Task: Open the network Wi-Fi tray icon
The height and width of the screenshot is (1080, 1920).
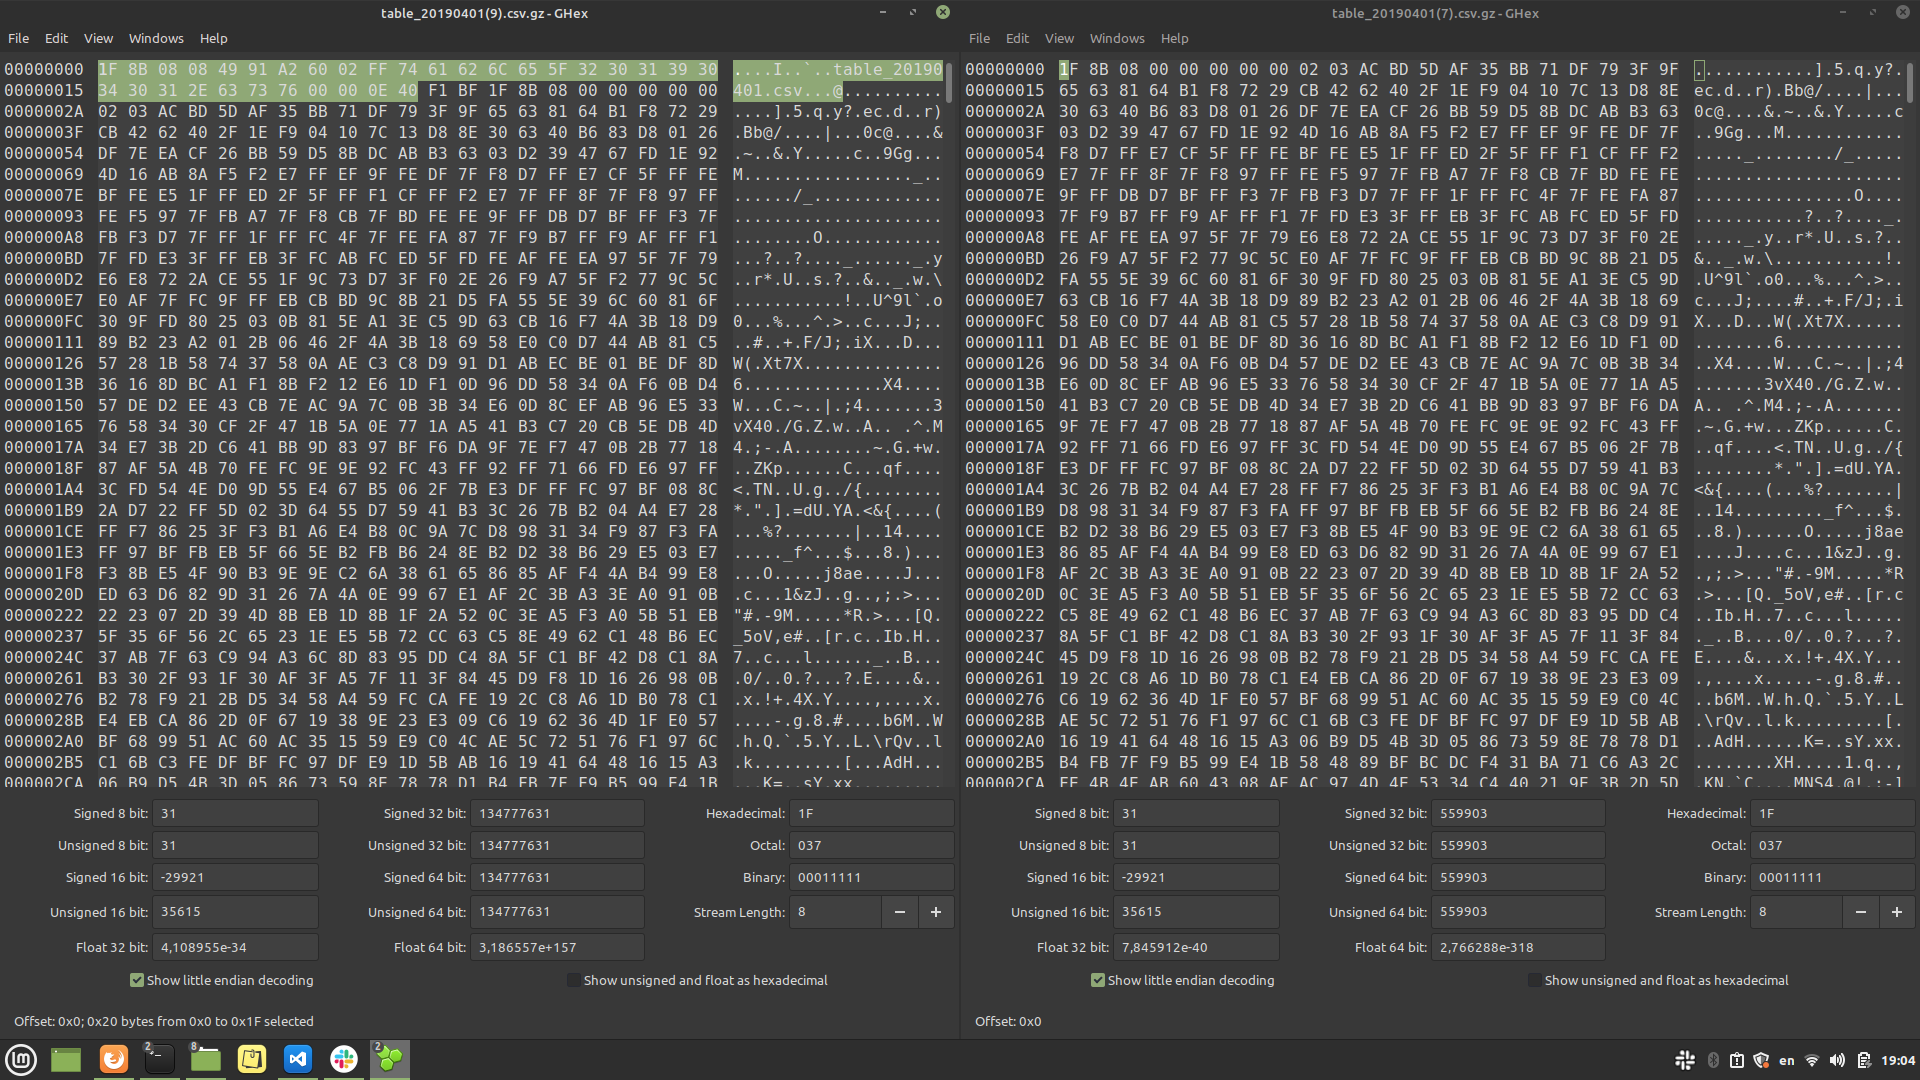Action: (x=1812, y=1060)
